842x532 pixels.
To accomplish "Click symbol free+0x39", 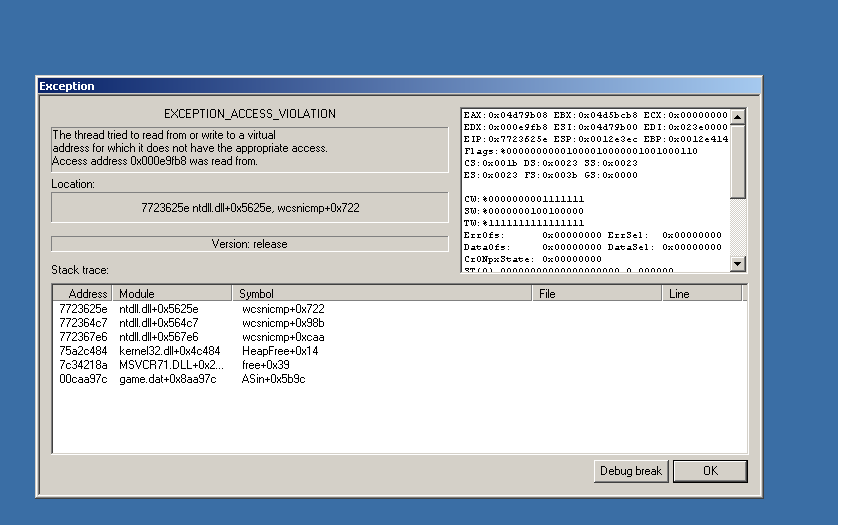I will 266,365.
